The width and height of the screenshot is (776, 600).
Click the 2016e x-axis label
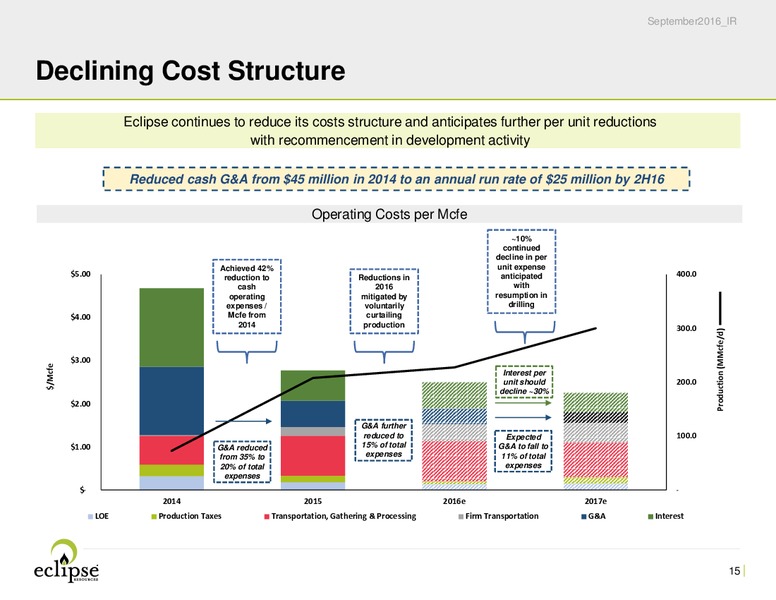coord(454,501)
